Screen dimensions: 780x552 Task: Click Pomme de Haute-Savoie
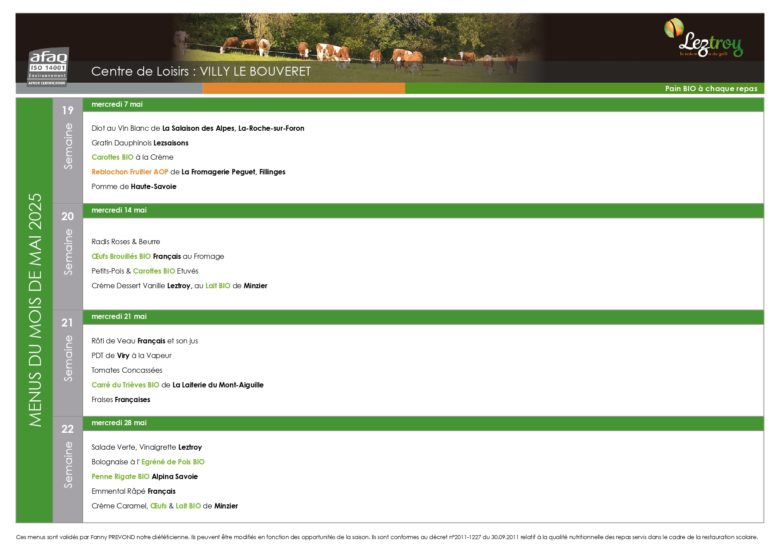pos(134,187)
